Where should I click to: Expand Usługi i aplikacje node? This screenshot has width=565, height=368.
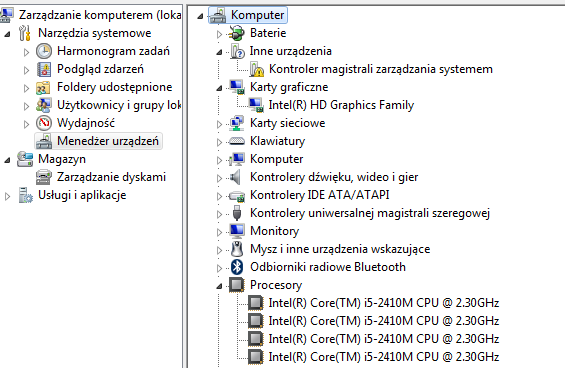tap(7, 196)
